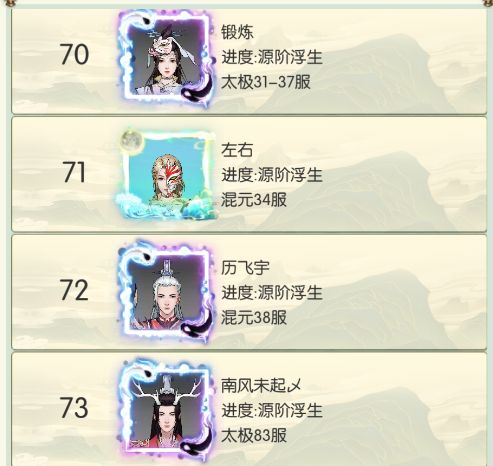Tap server label 太极83服
This screenshot has width=493, height=466.
click(x=254, y=435)
